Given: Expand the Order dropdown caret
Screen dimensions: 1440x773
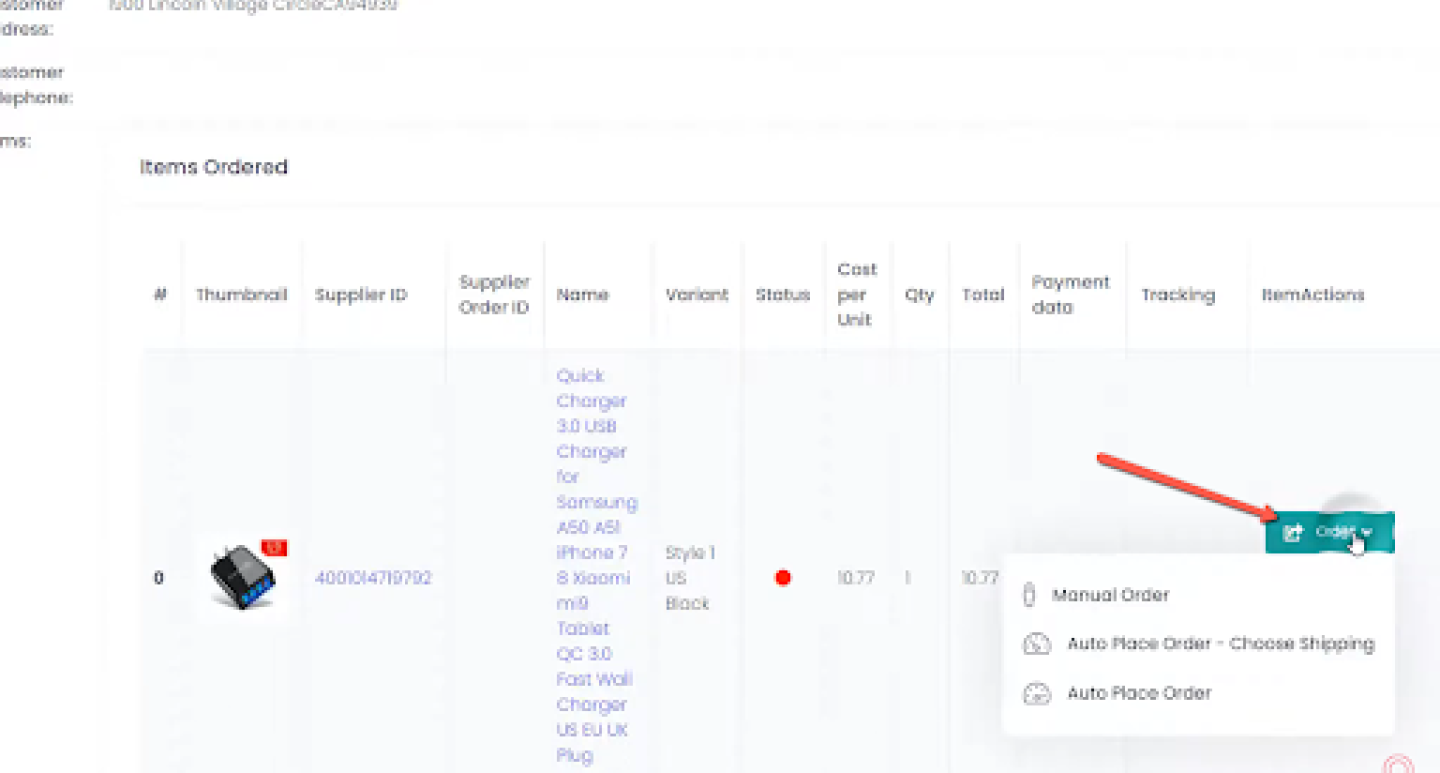Looking at the screenshot, I should tap(1367, 533).
